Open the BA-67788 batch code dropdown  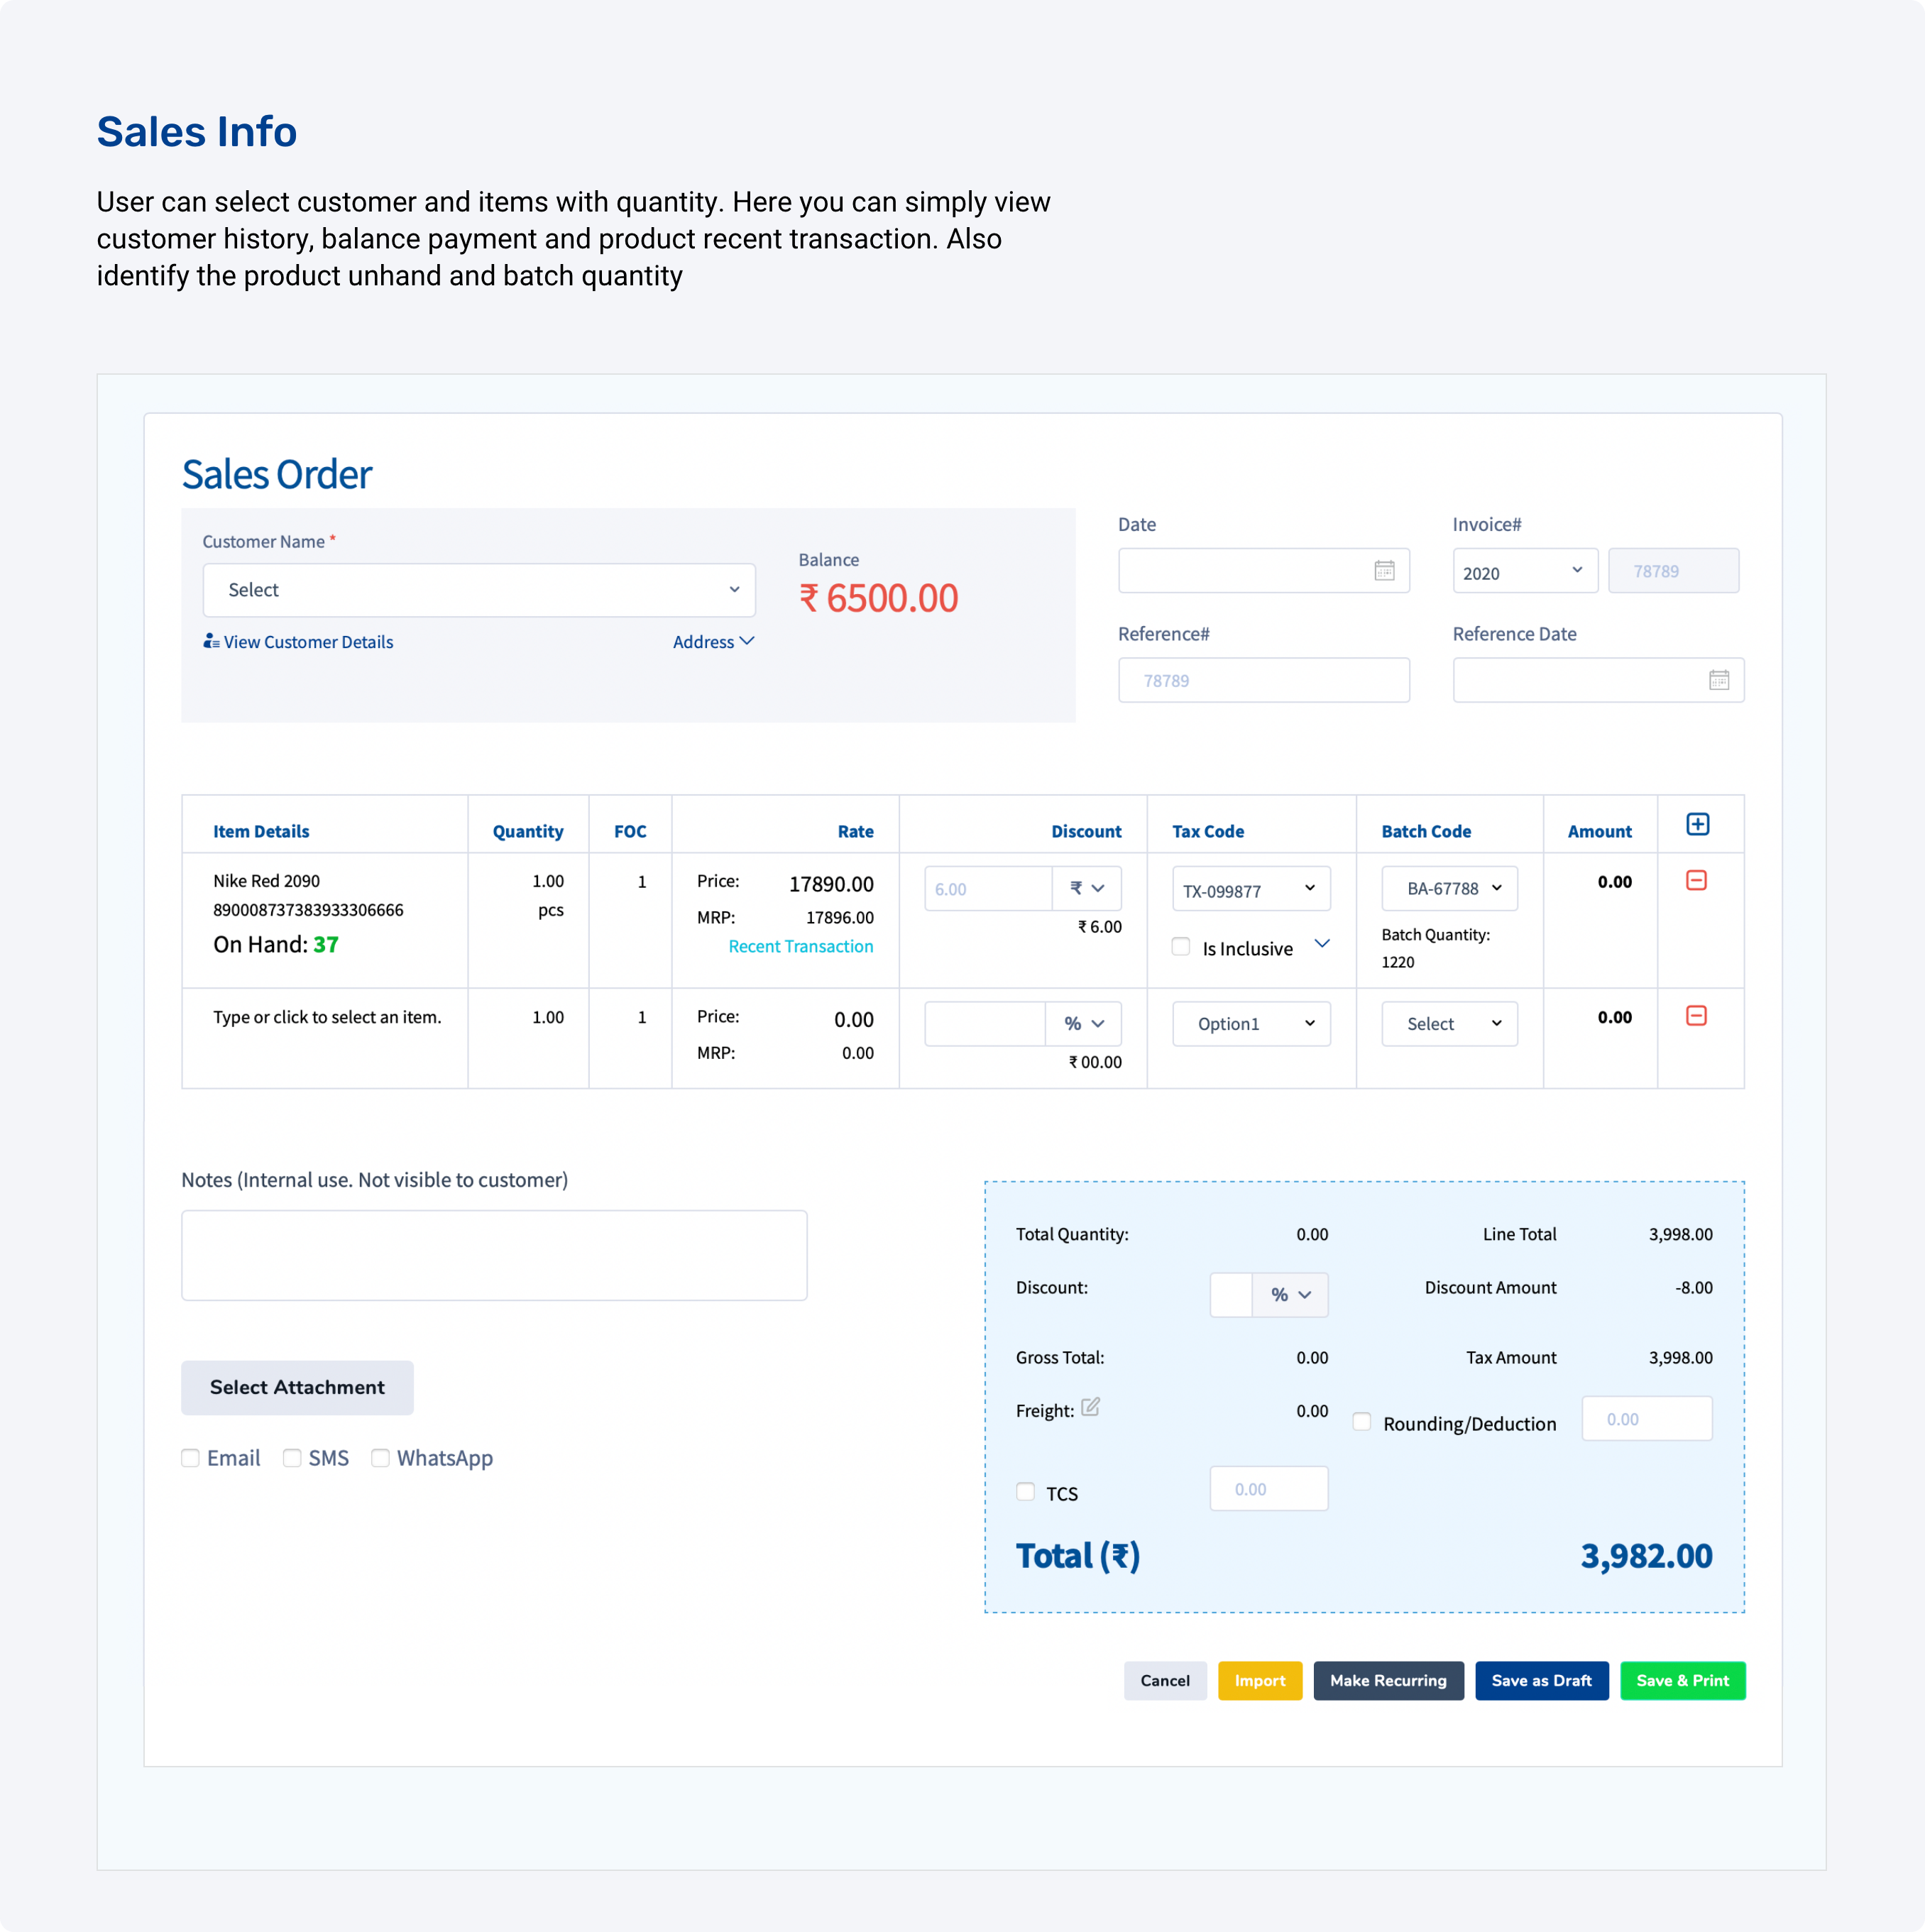click(x=1449, y=888)
